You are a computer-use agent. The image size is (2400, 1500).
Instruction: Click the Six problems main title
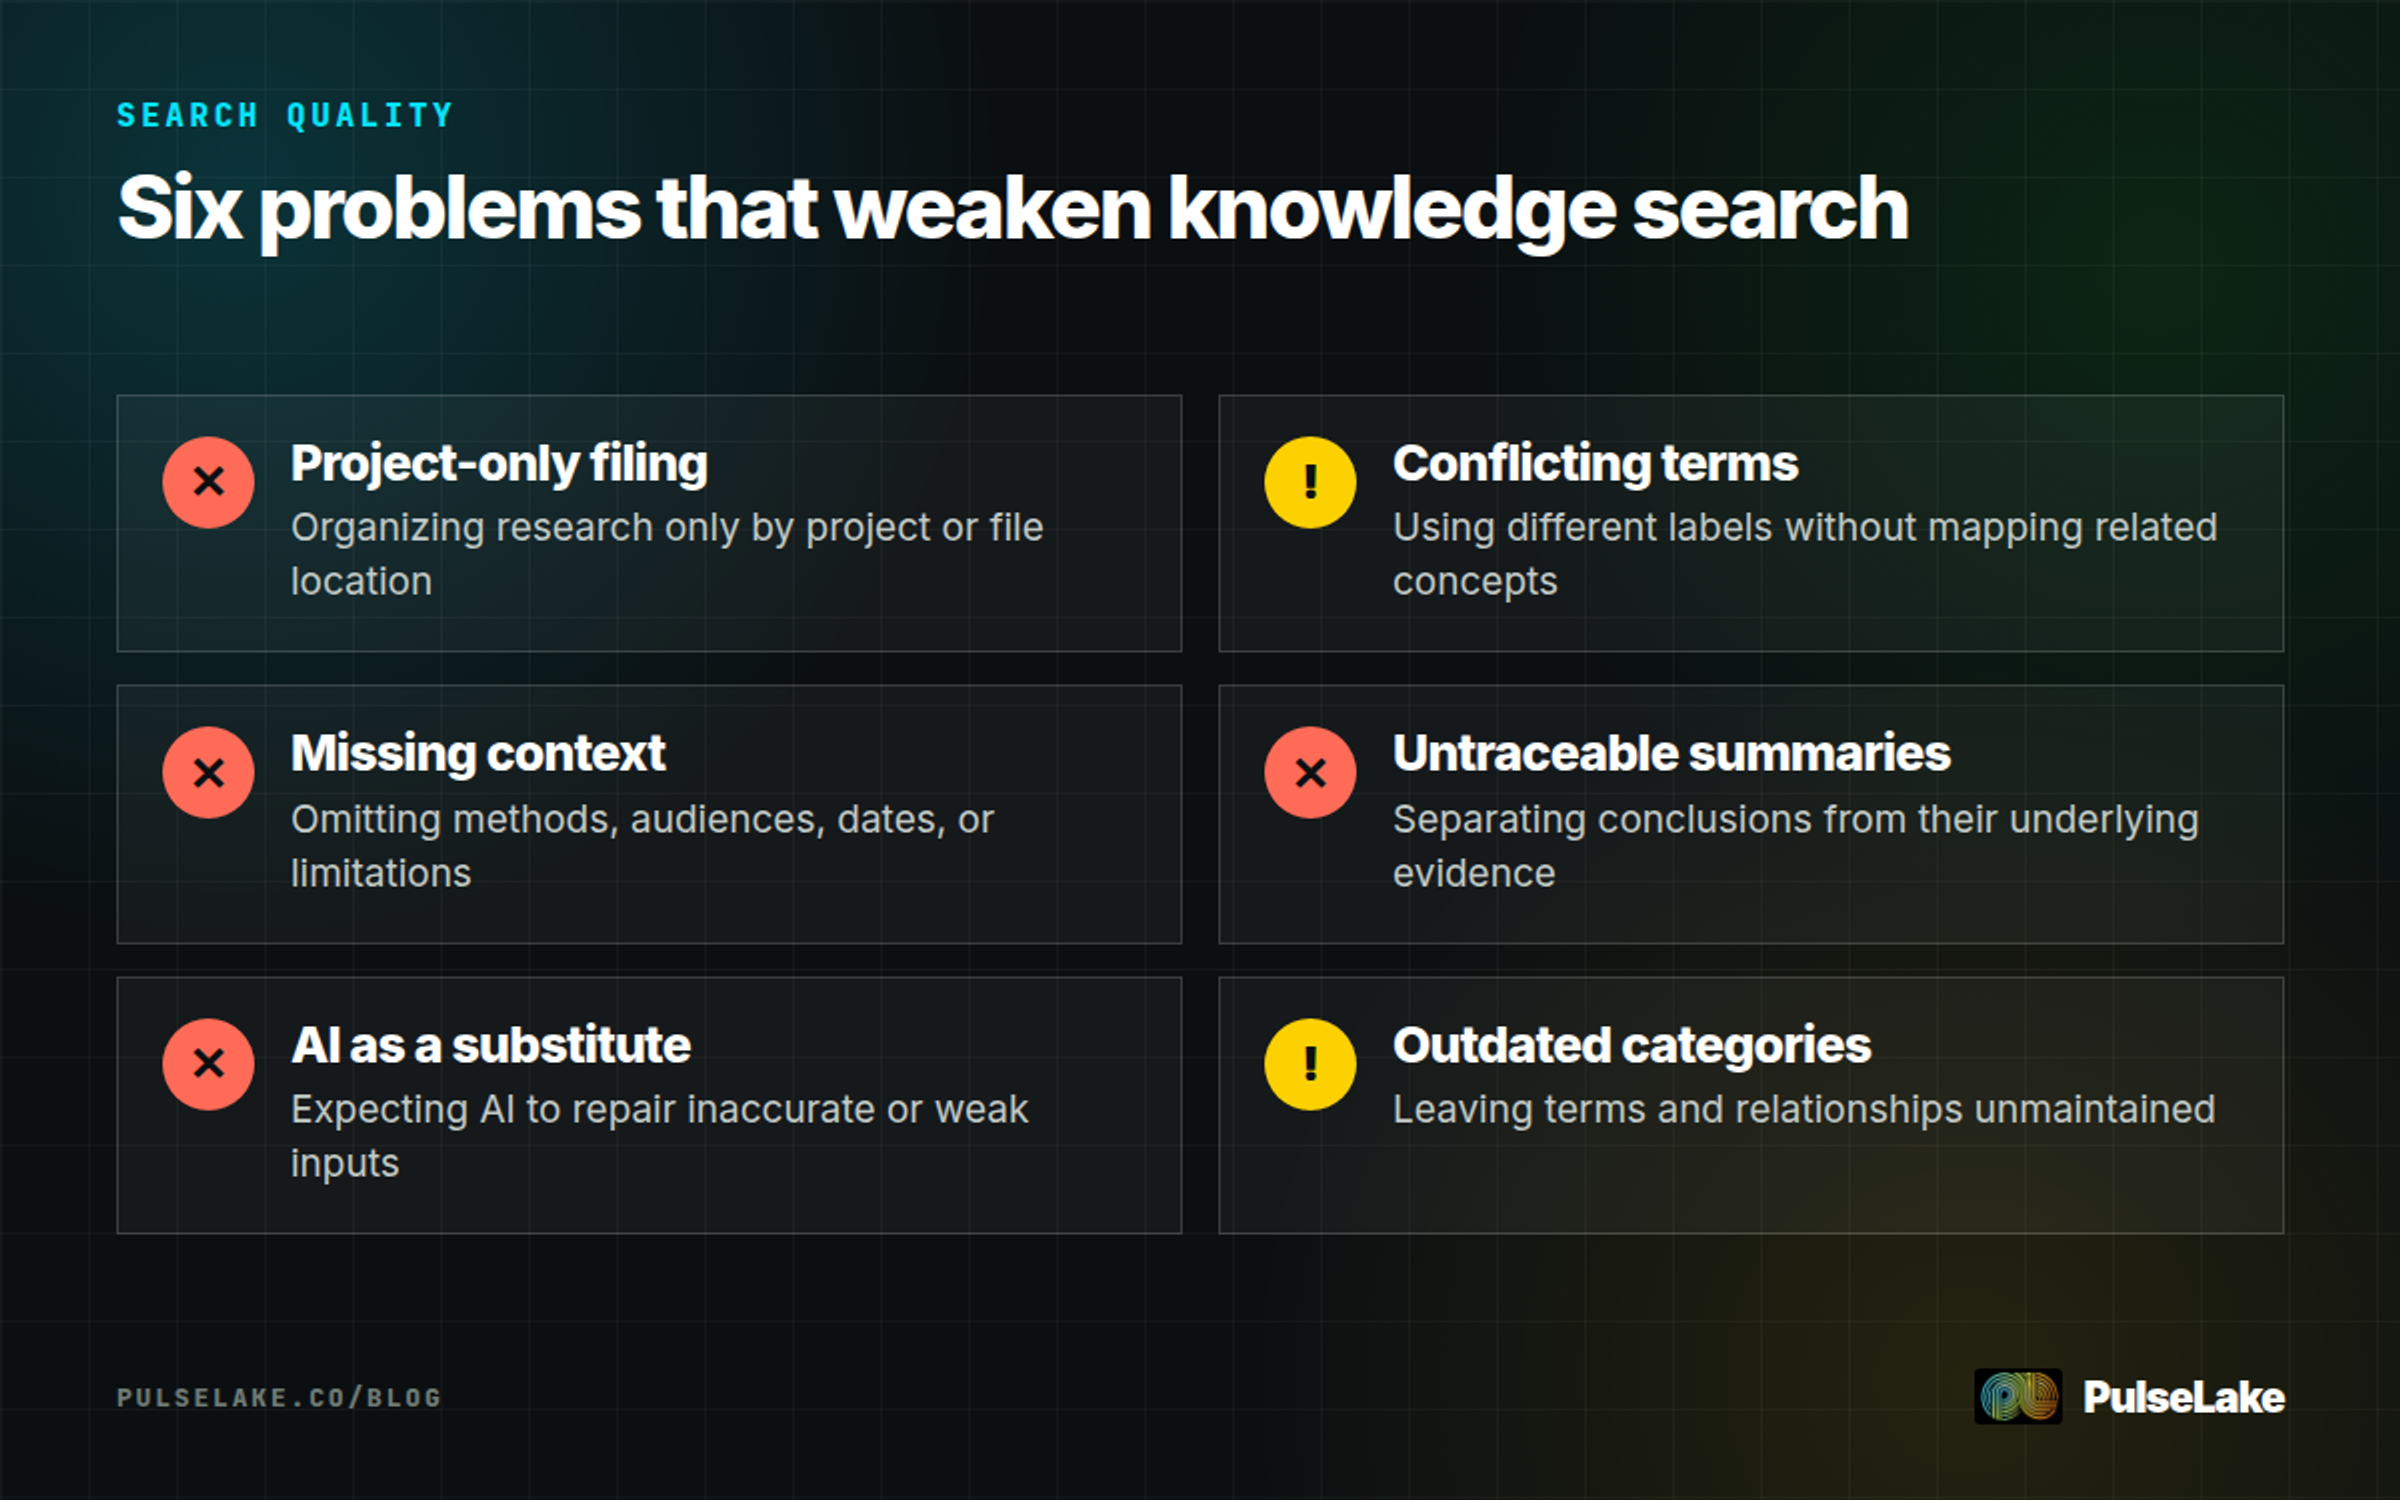[x=1013, y=209]
